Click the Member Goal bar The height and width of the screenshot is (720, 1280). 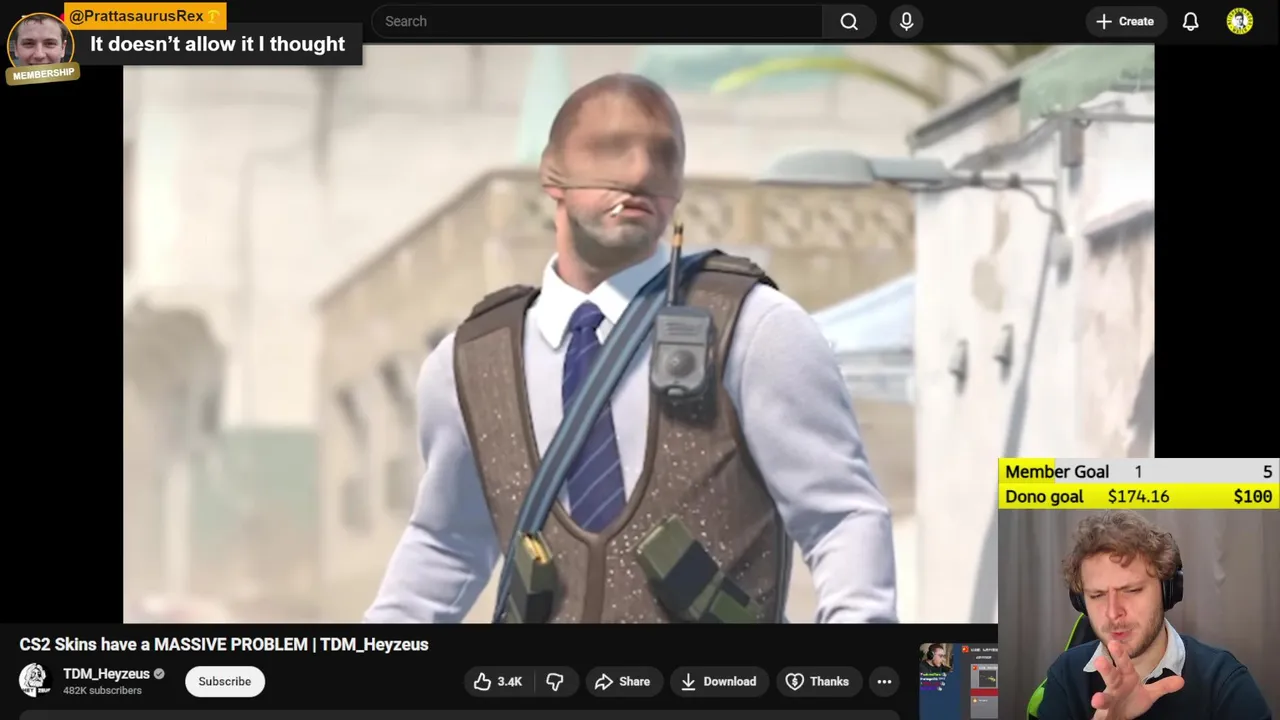1139,472
